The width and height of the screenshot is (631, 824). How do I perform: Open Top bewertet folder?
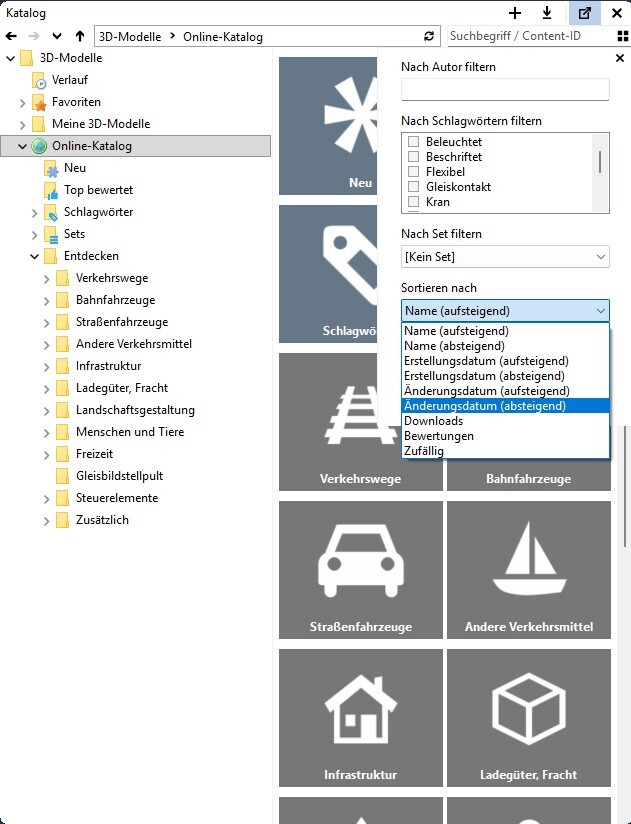pos(98,190)
